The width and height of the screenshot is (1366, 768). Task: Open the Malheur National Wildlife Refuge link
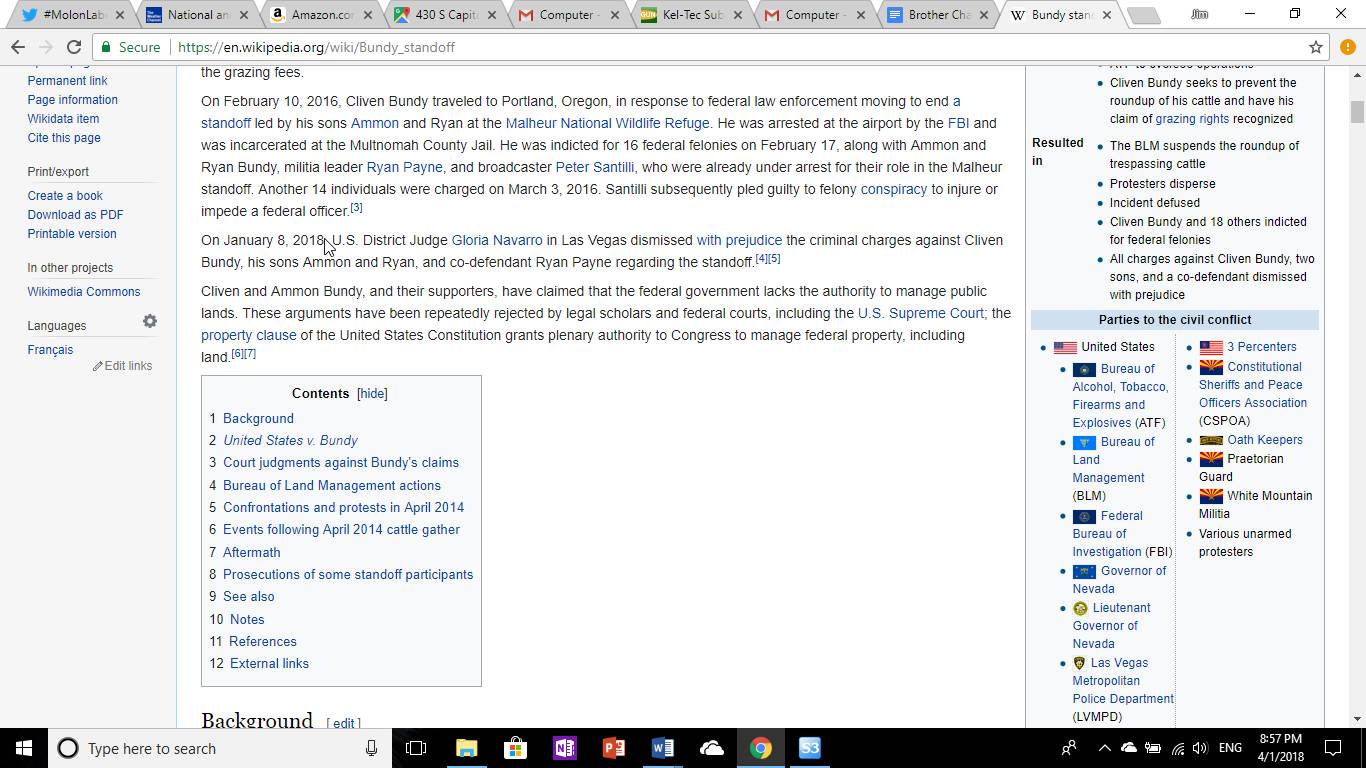tap(607, 123)
